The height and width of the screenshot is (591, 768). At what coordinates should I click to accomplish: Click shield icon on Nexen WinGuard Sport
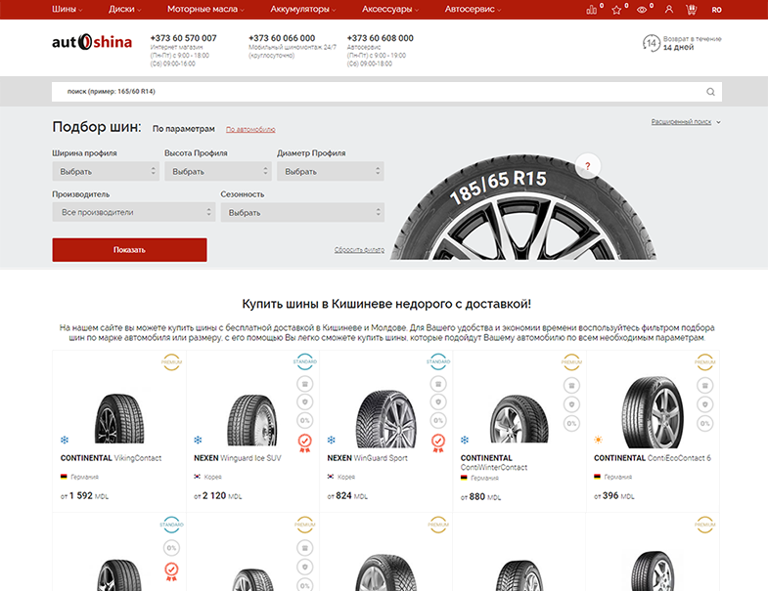[438, 402]
